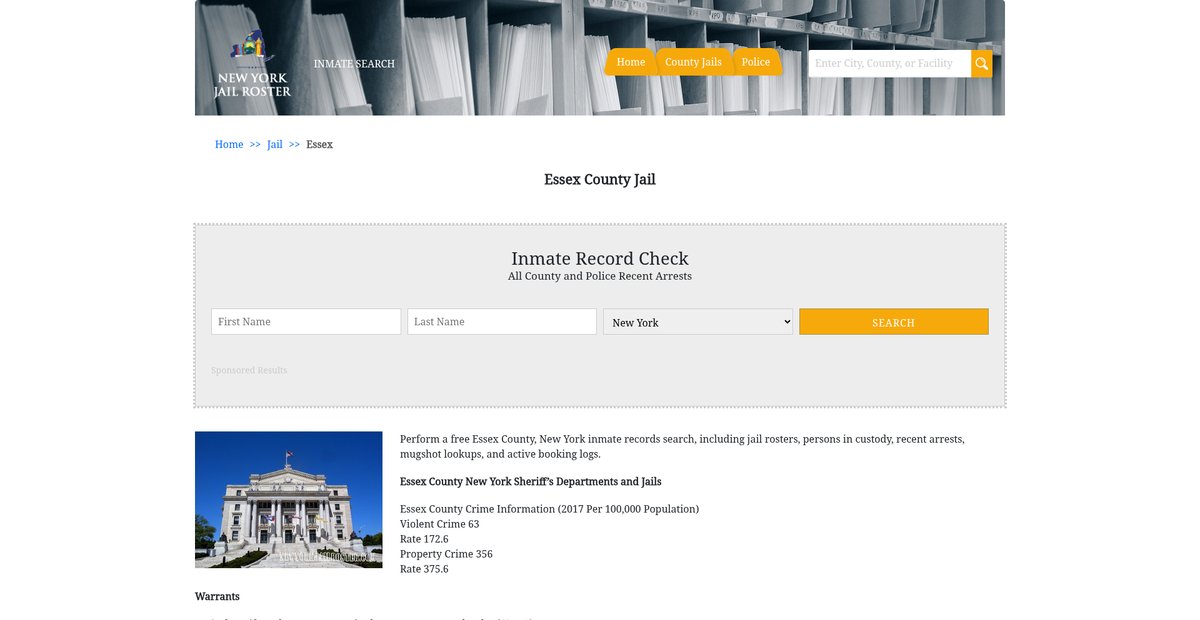Select the Violent Crime 63 text
The height and width of the screenshot is (620, 1200).
pos(440,524)
